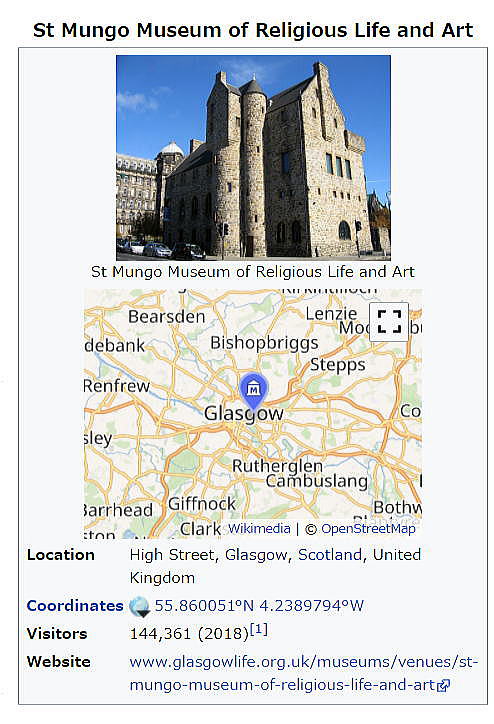Open the Coordinates label link
This screenshot has height=724, width=494.
(75, 606)
